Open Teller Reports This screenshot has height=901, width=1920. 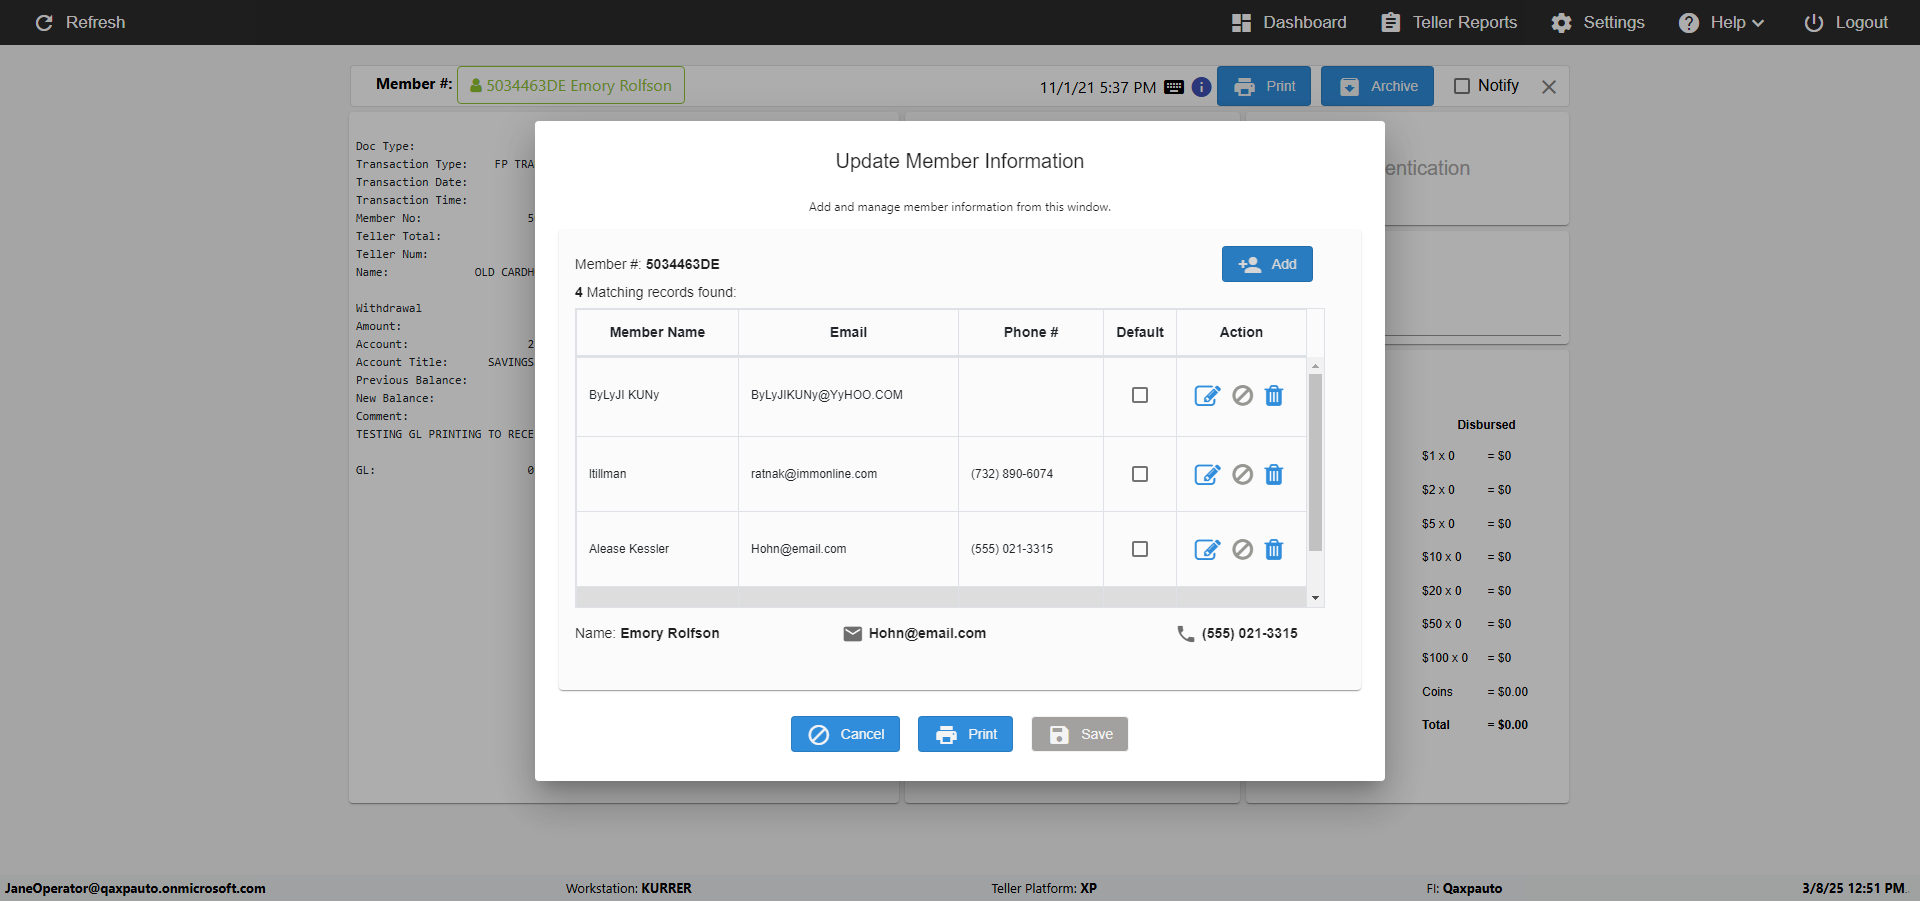pos(1449,22)
